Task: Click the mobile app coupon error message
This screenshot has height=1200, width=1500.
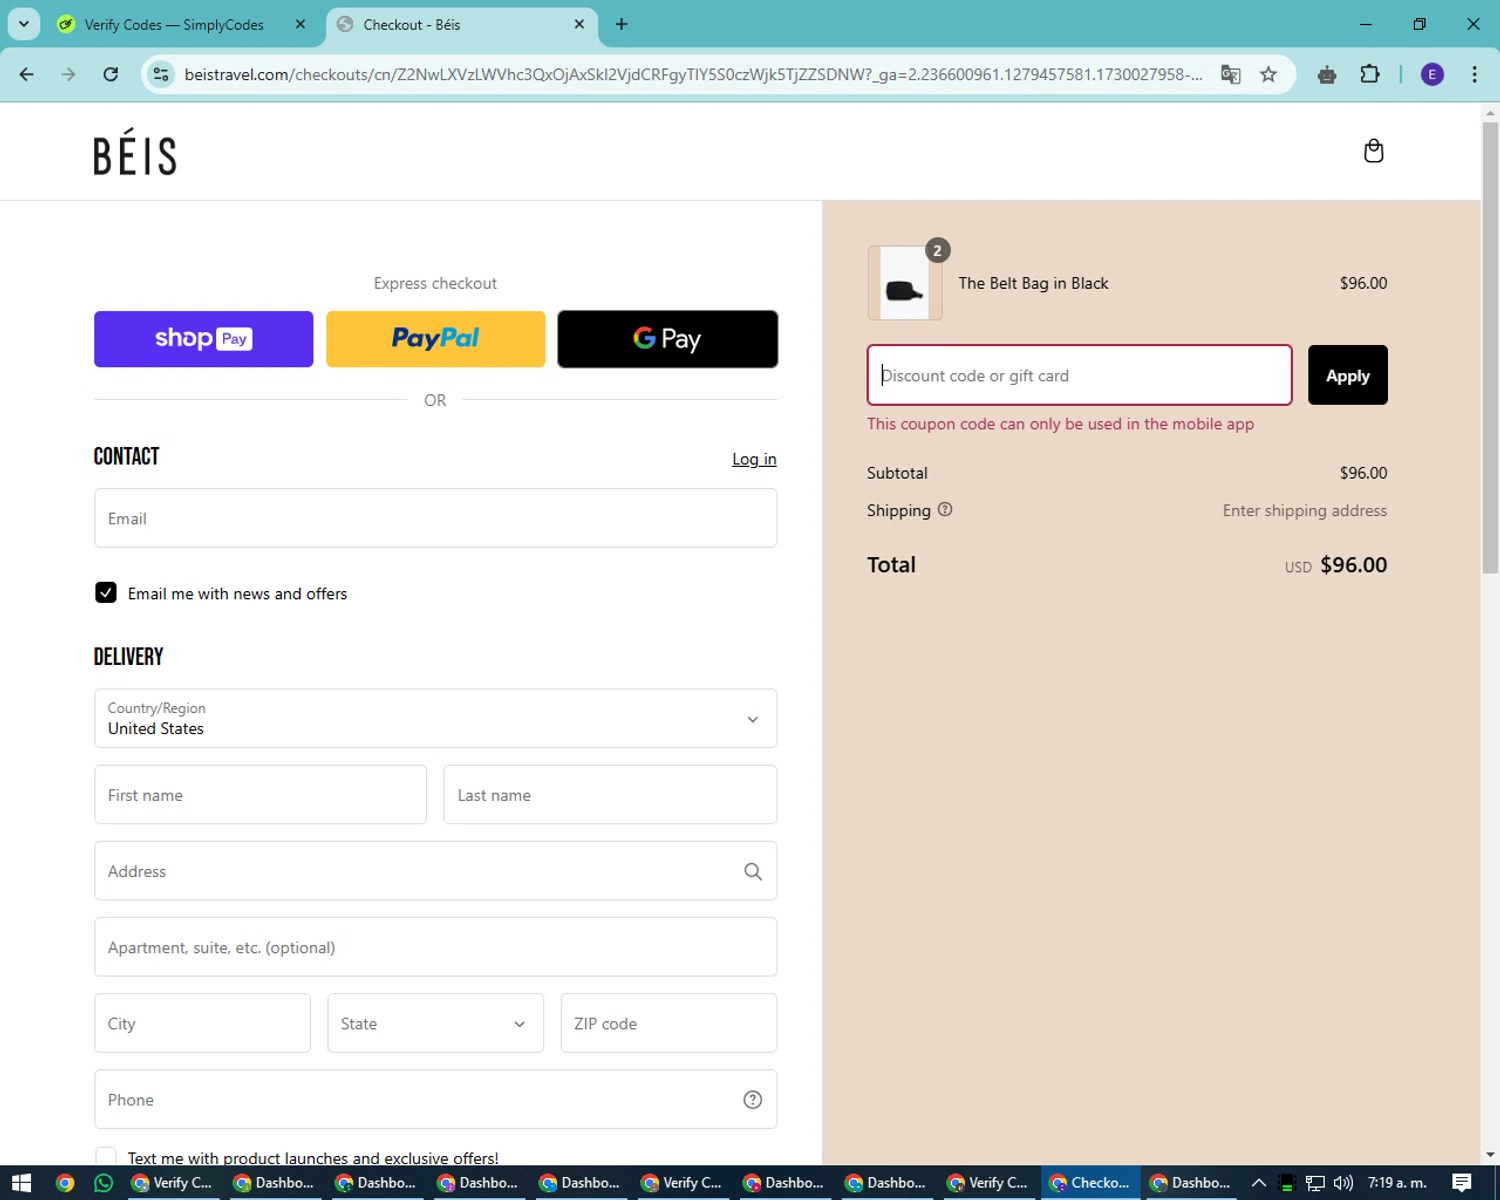Action: click(1060, 424)
